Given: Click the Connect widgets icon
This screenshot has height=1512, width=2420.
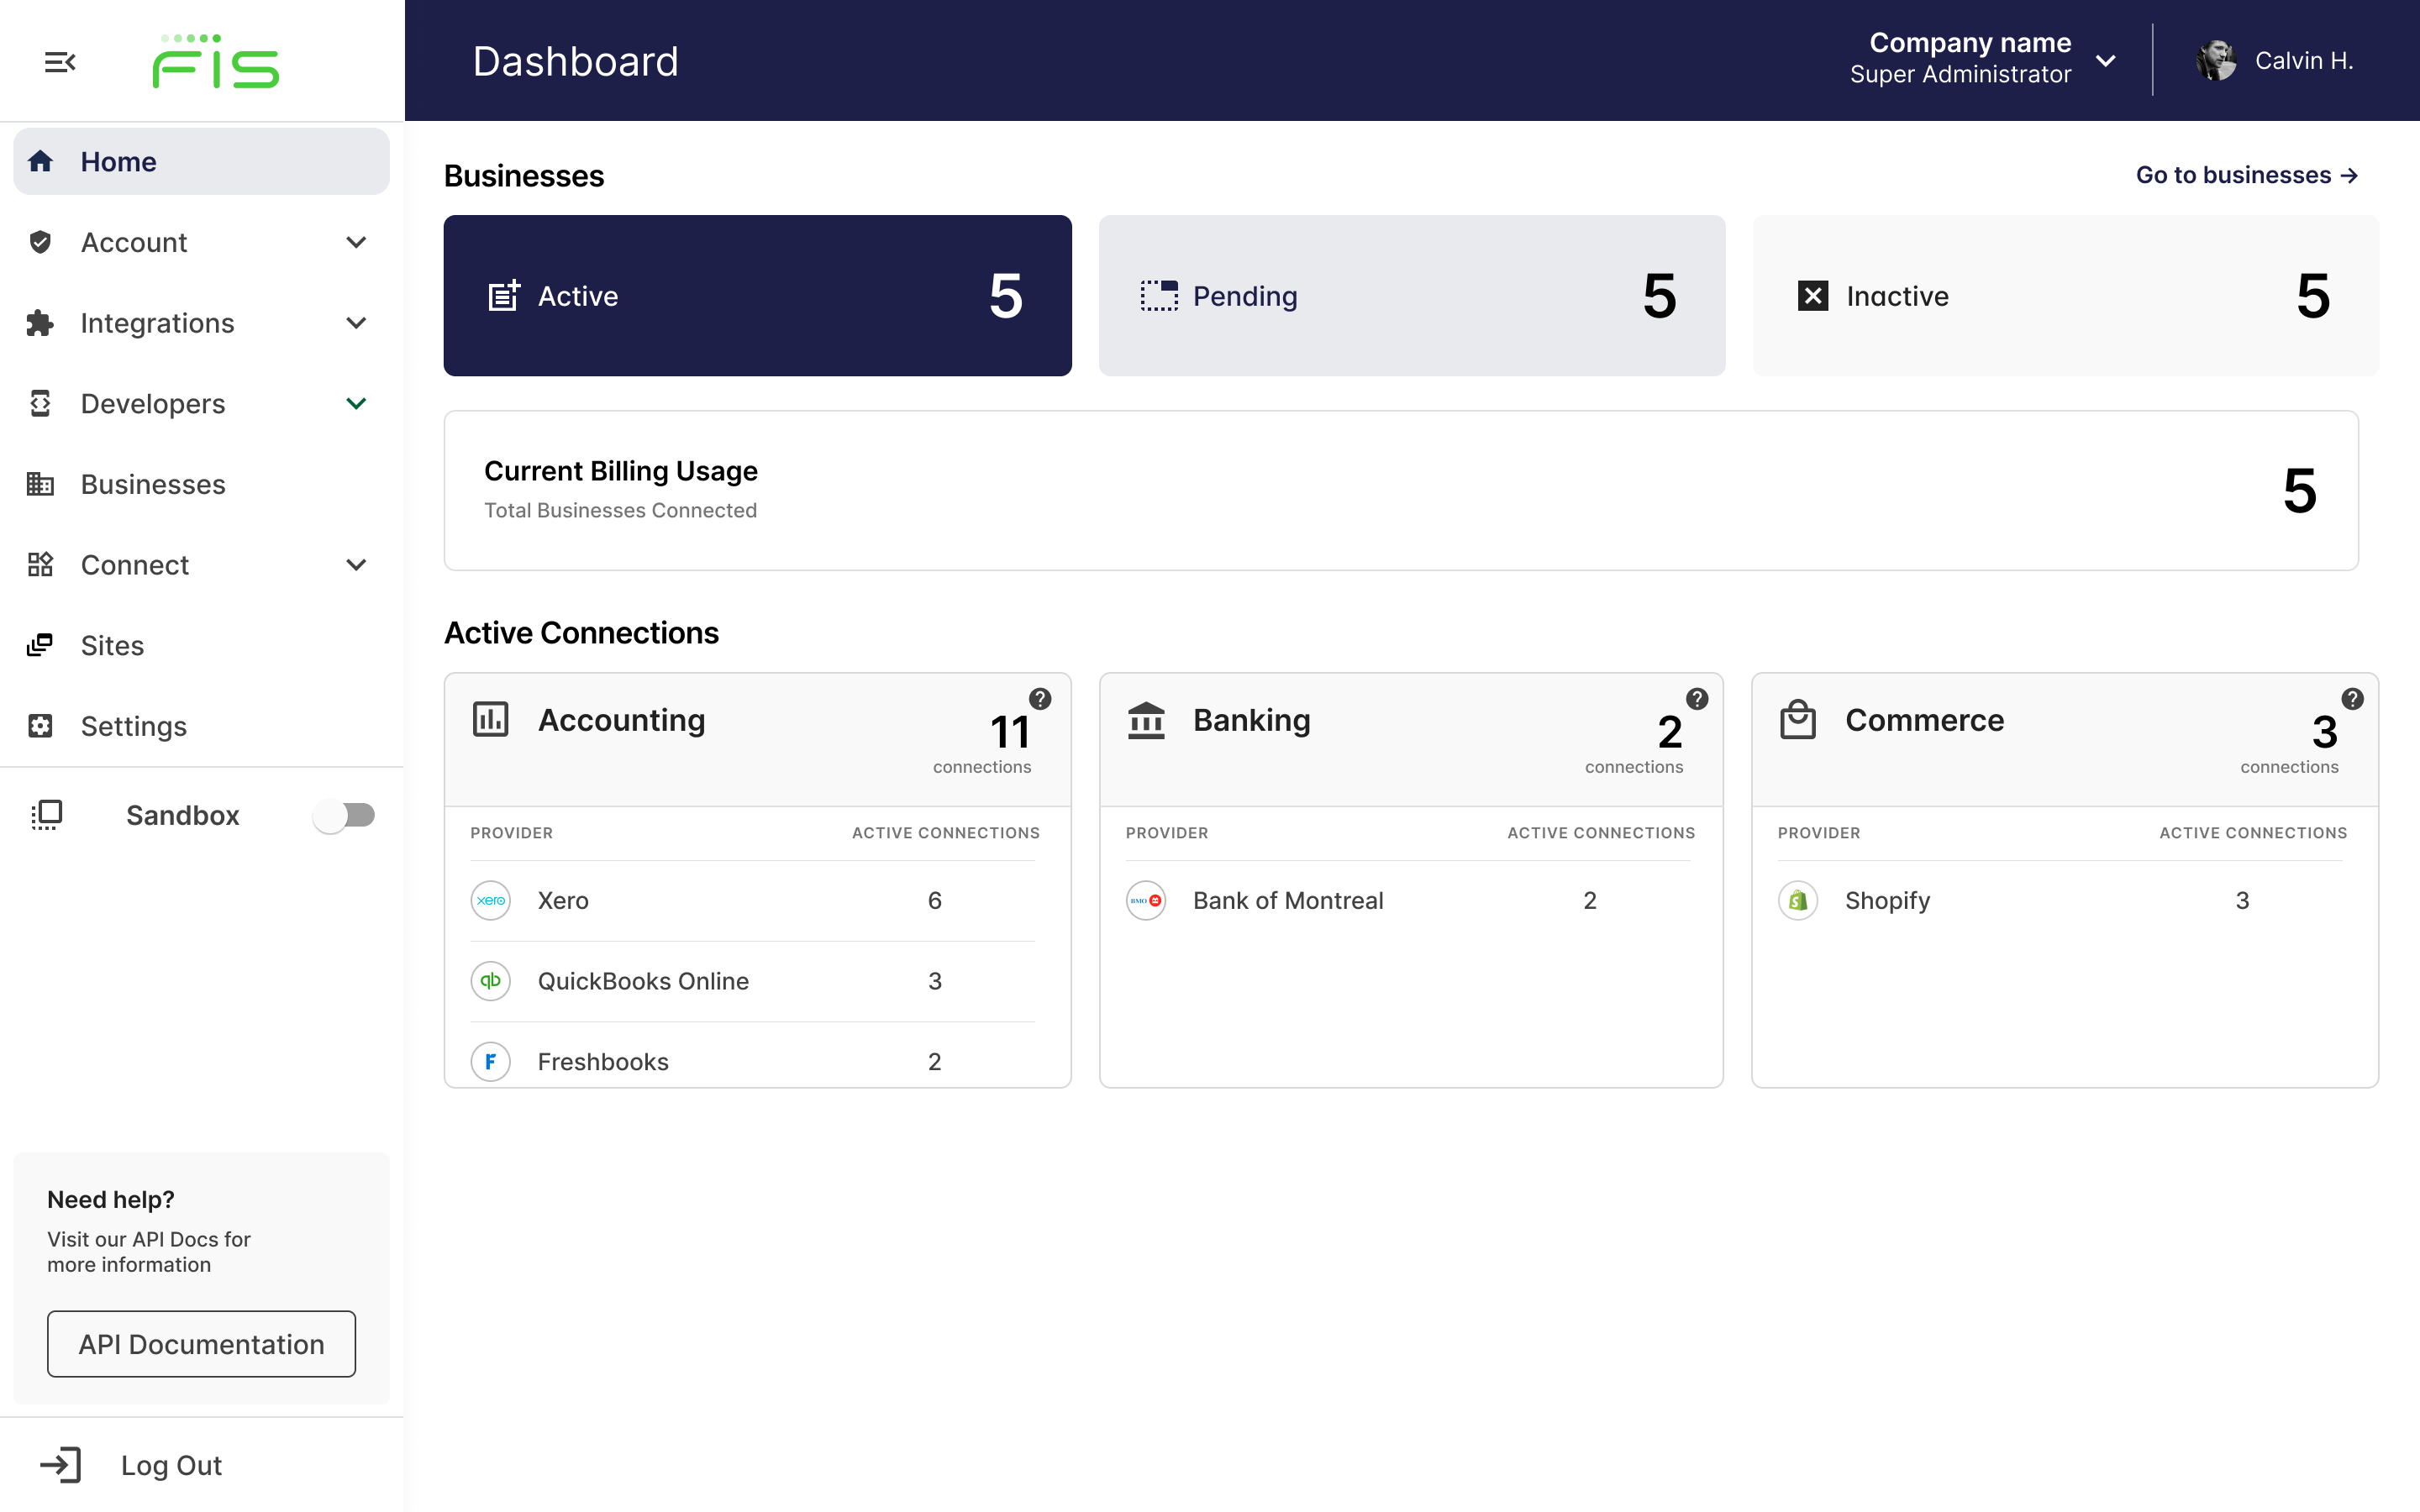Looking at the screenshot, I should 40,564.
